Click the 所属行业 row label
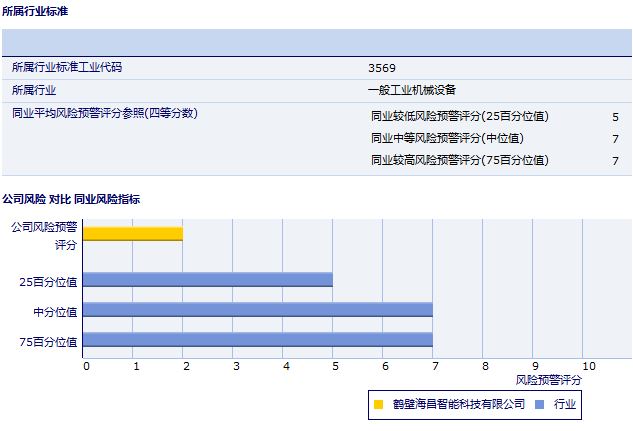This screenshot has width=633, height=431. coord(34,90)
